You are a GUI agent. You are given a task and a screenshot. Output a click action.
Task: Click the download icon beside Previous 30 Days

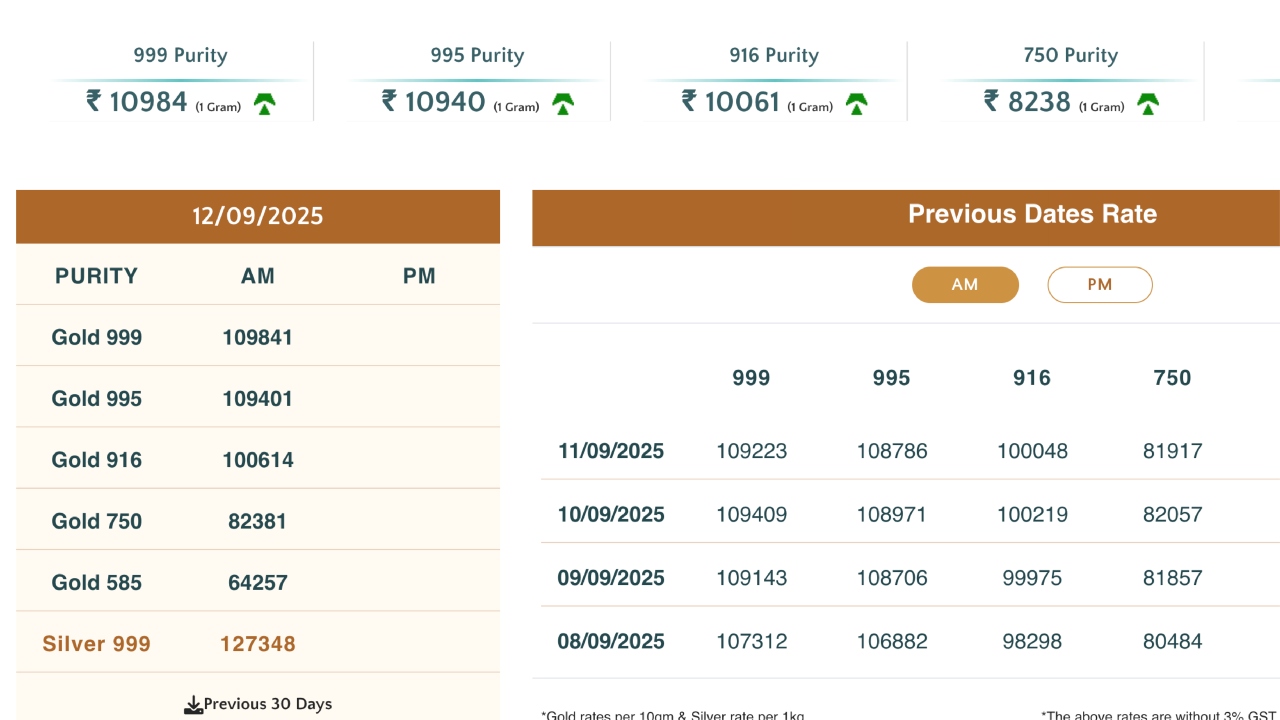click(x=193, y=706)
